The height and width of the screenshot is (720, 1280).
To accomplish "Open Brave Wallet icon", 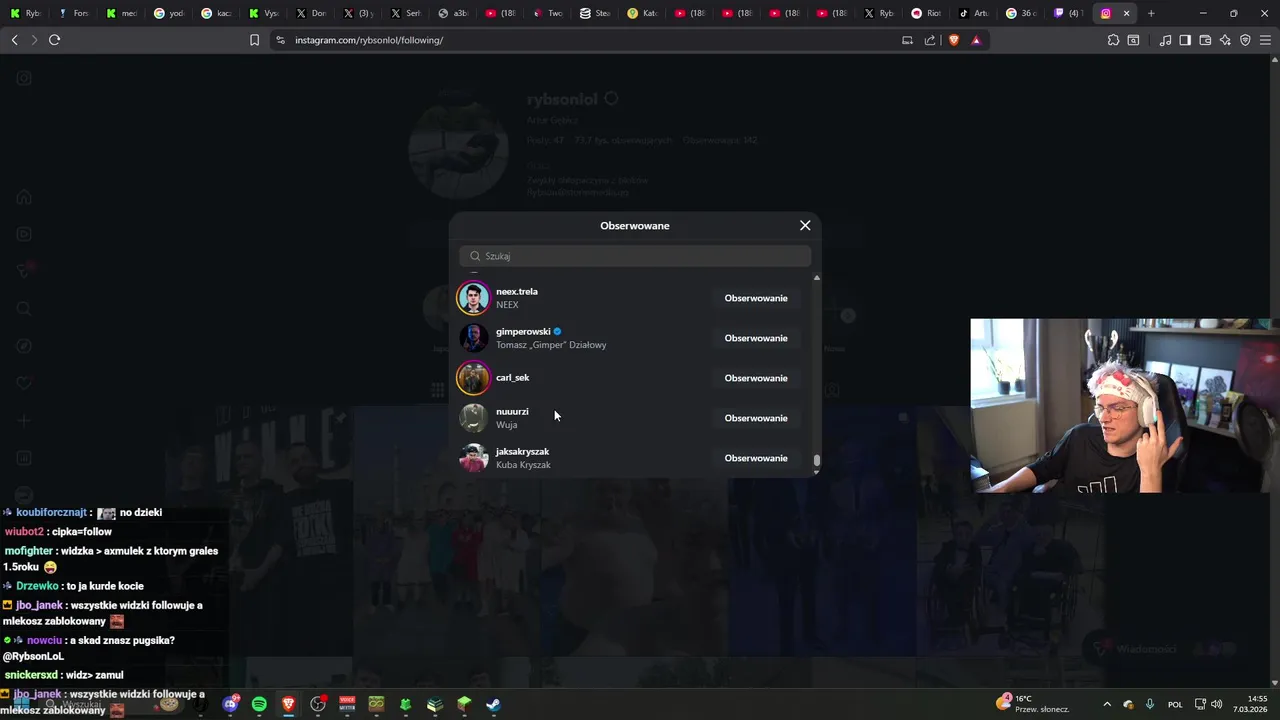I will click(x=1205, y=40).
